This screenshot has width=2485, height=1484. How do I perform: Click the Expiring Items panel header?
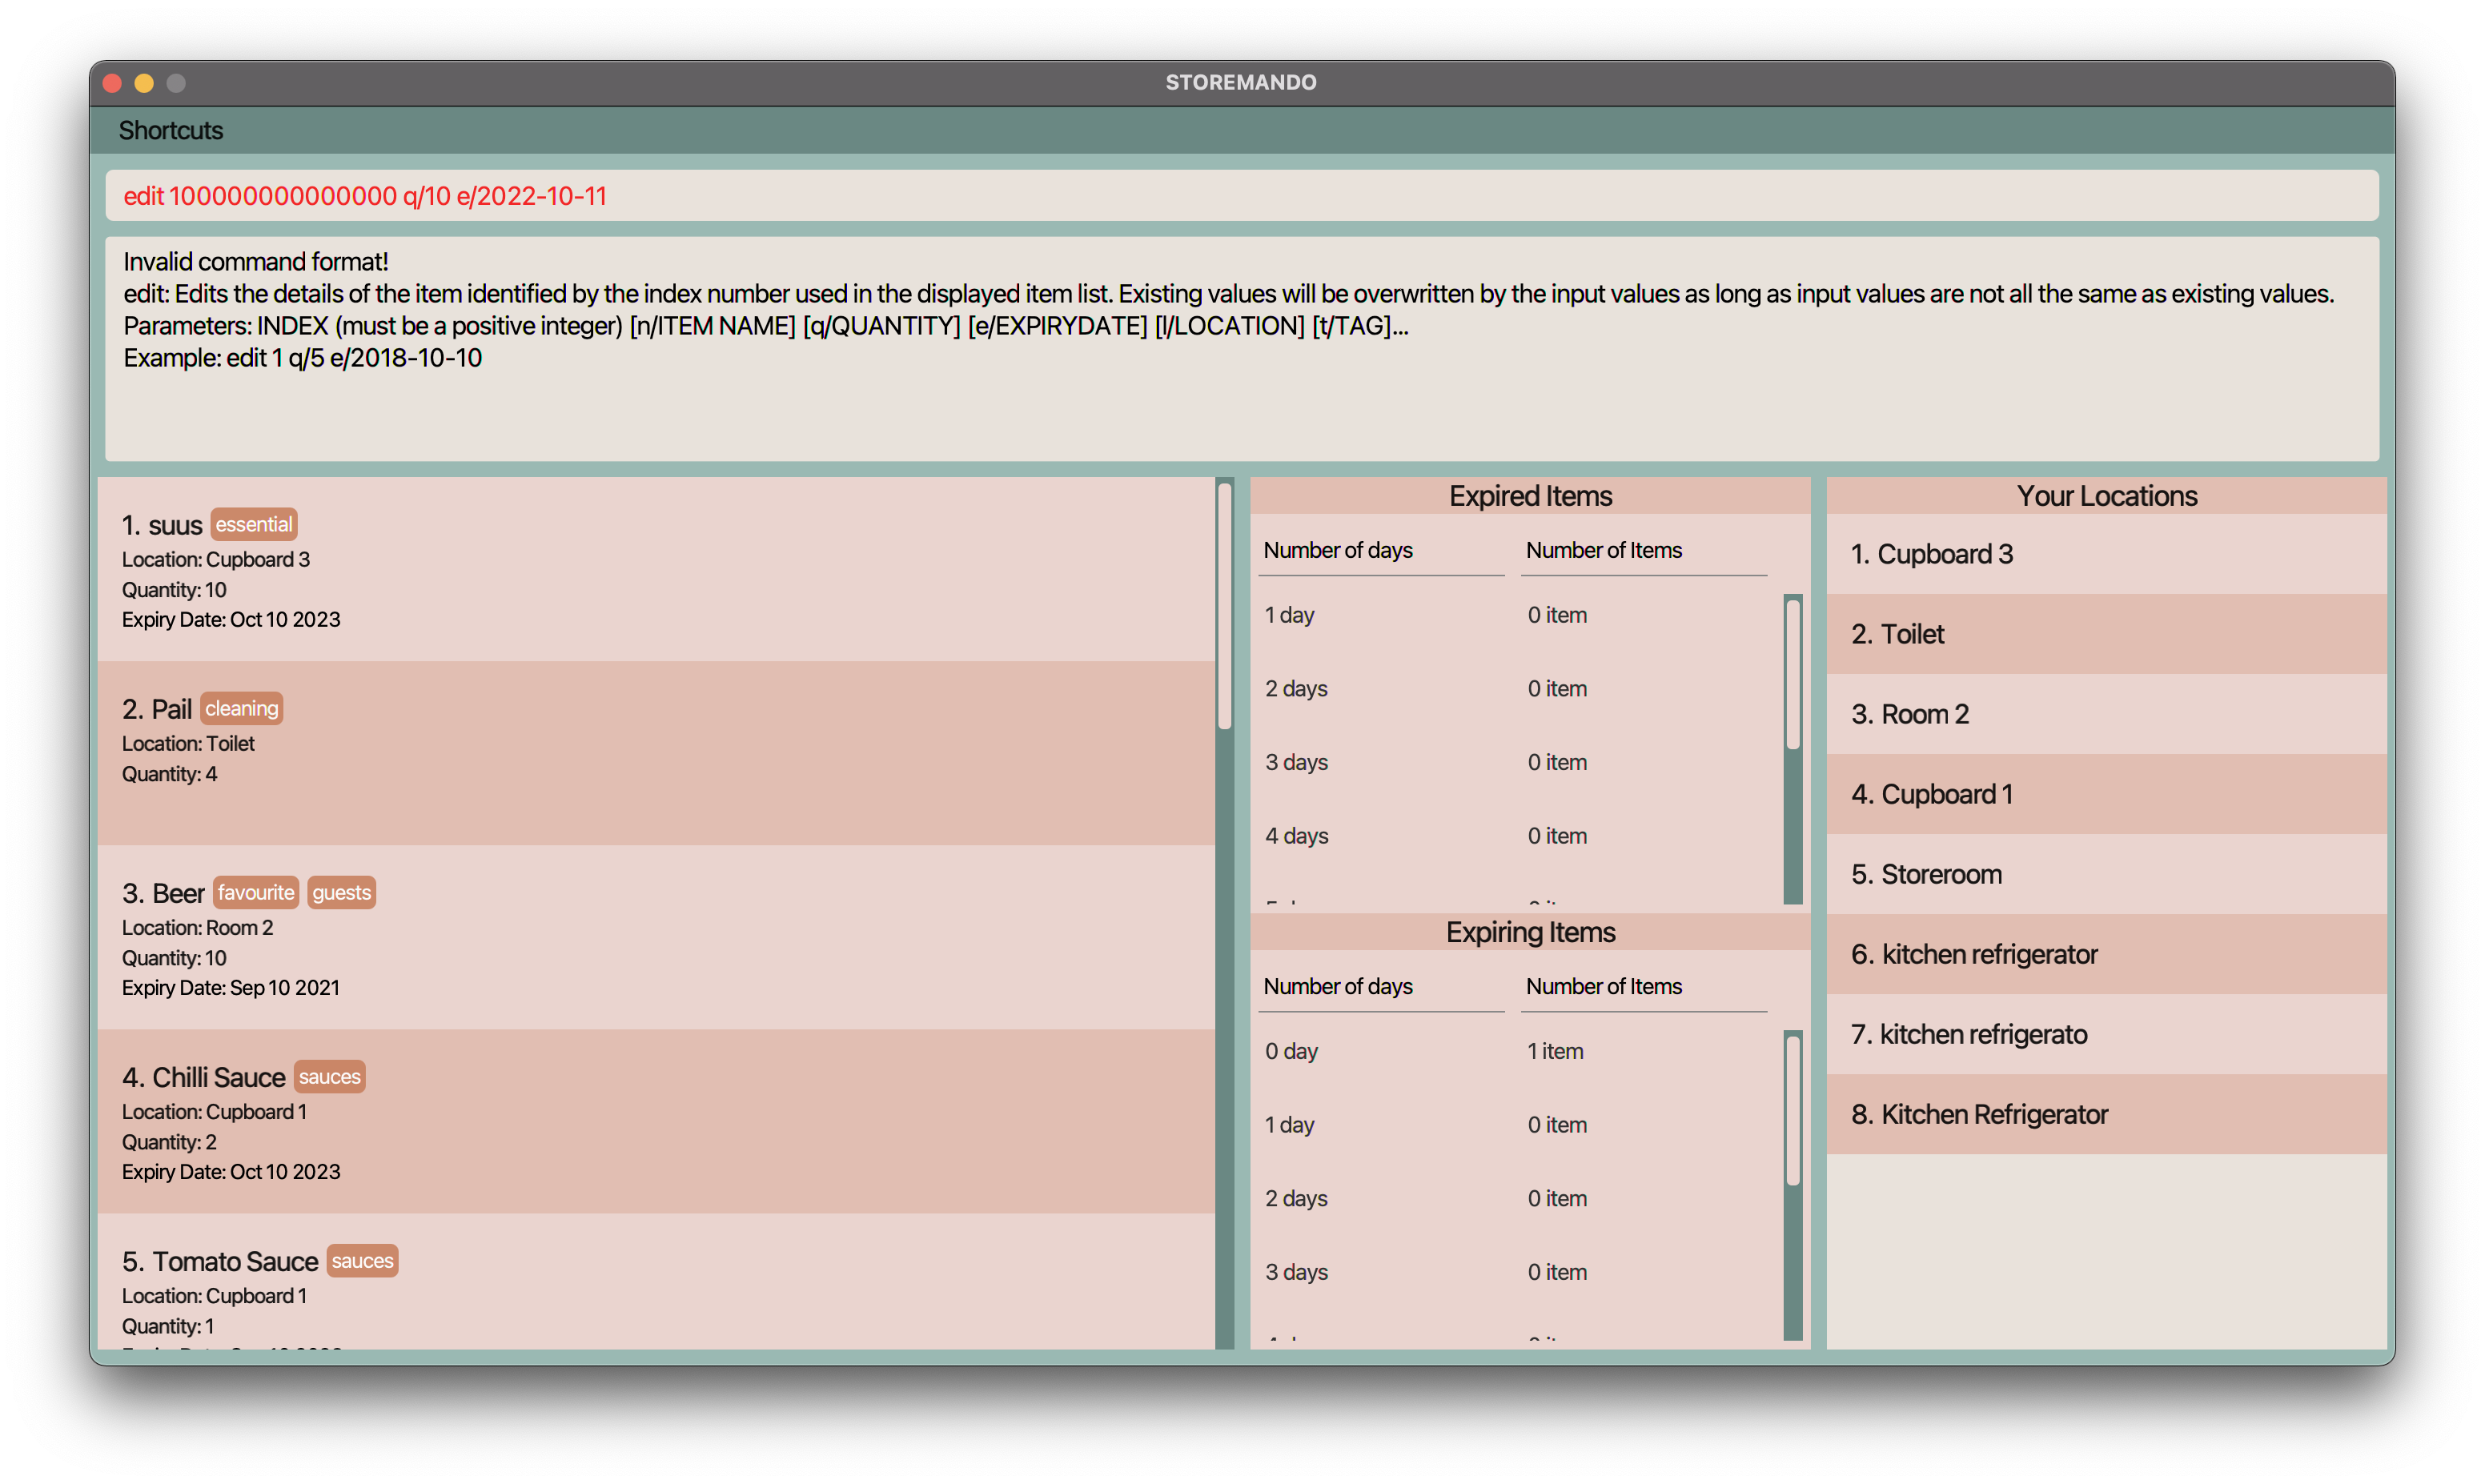click(x=1529, y=931)
